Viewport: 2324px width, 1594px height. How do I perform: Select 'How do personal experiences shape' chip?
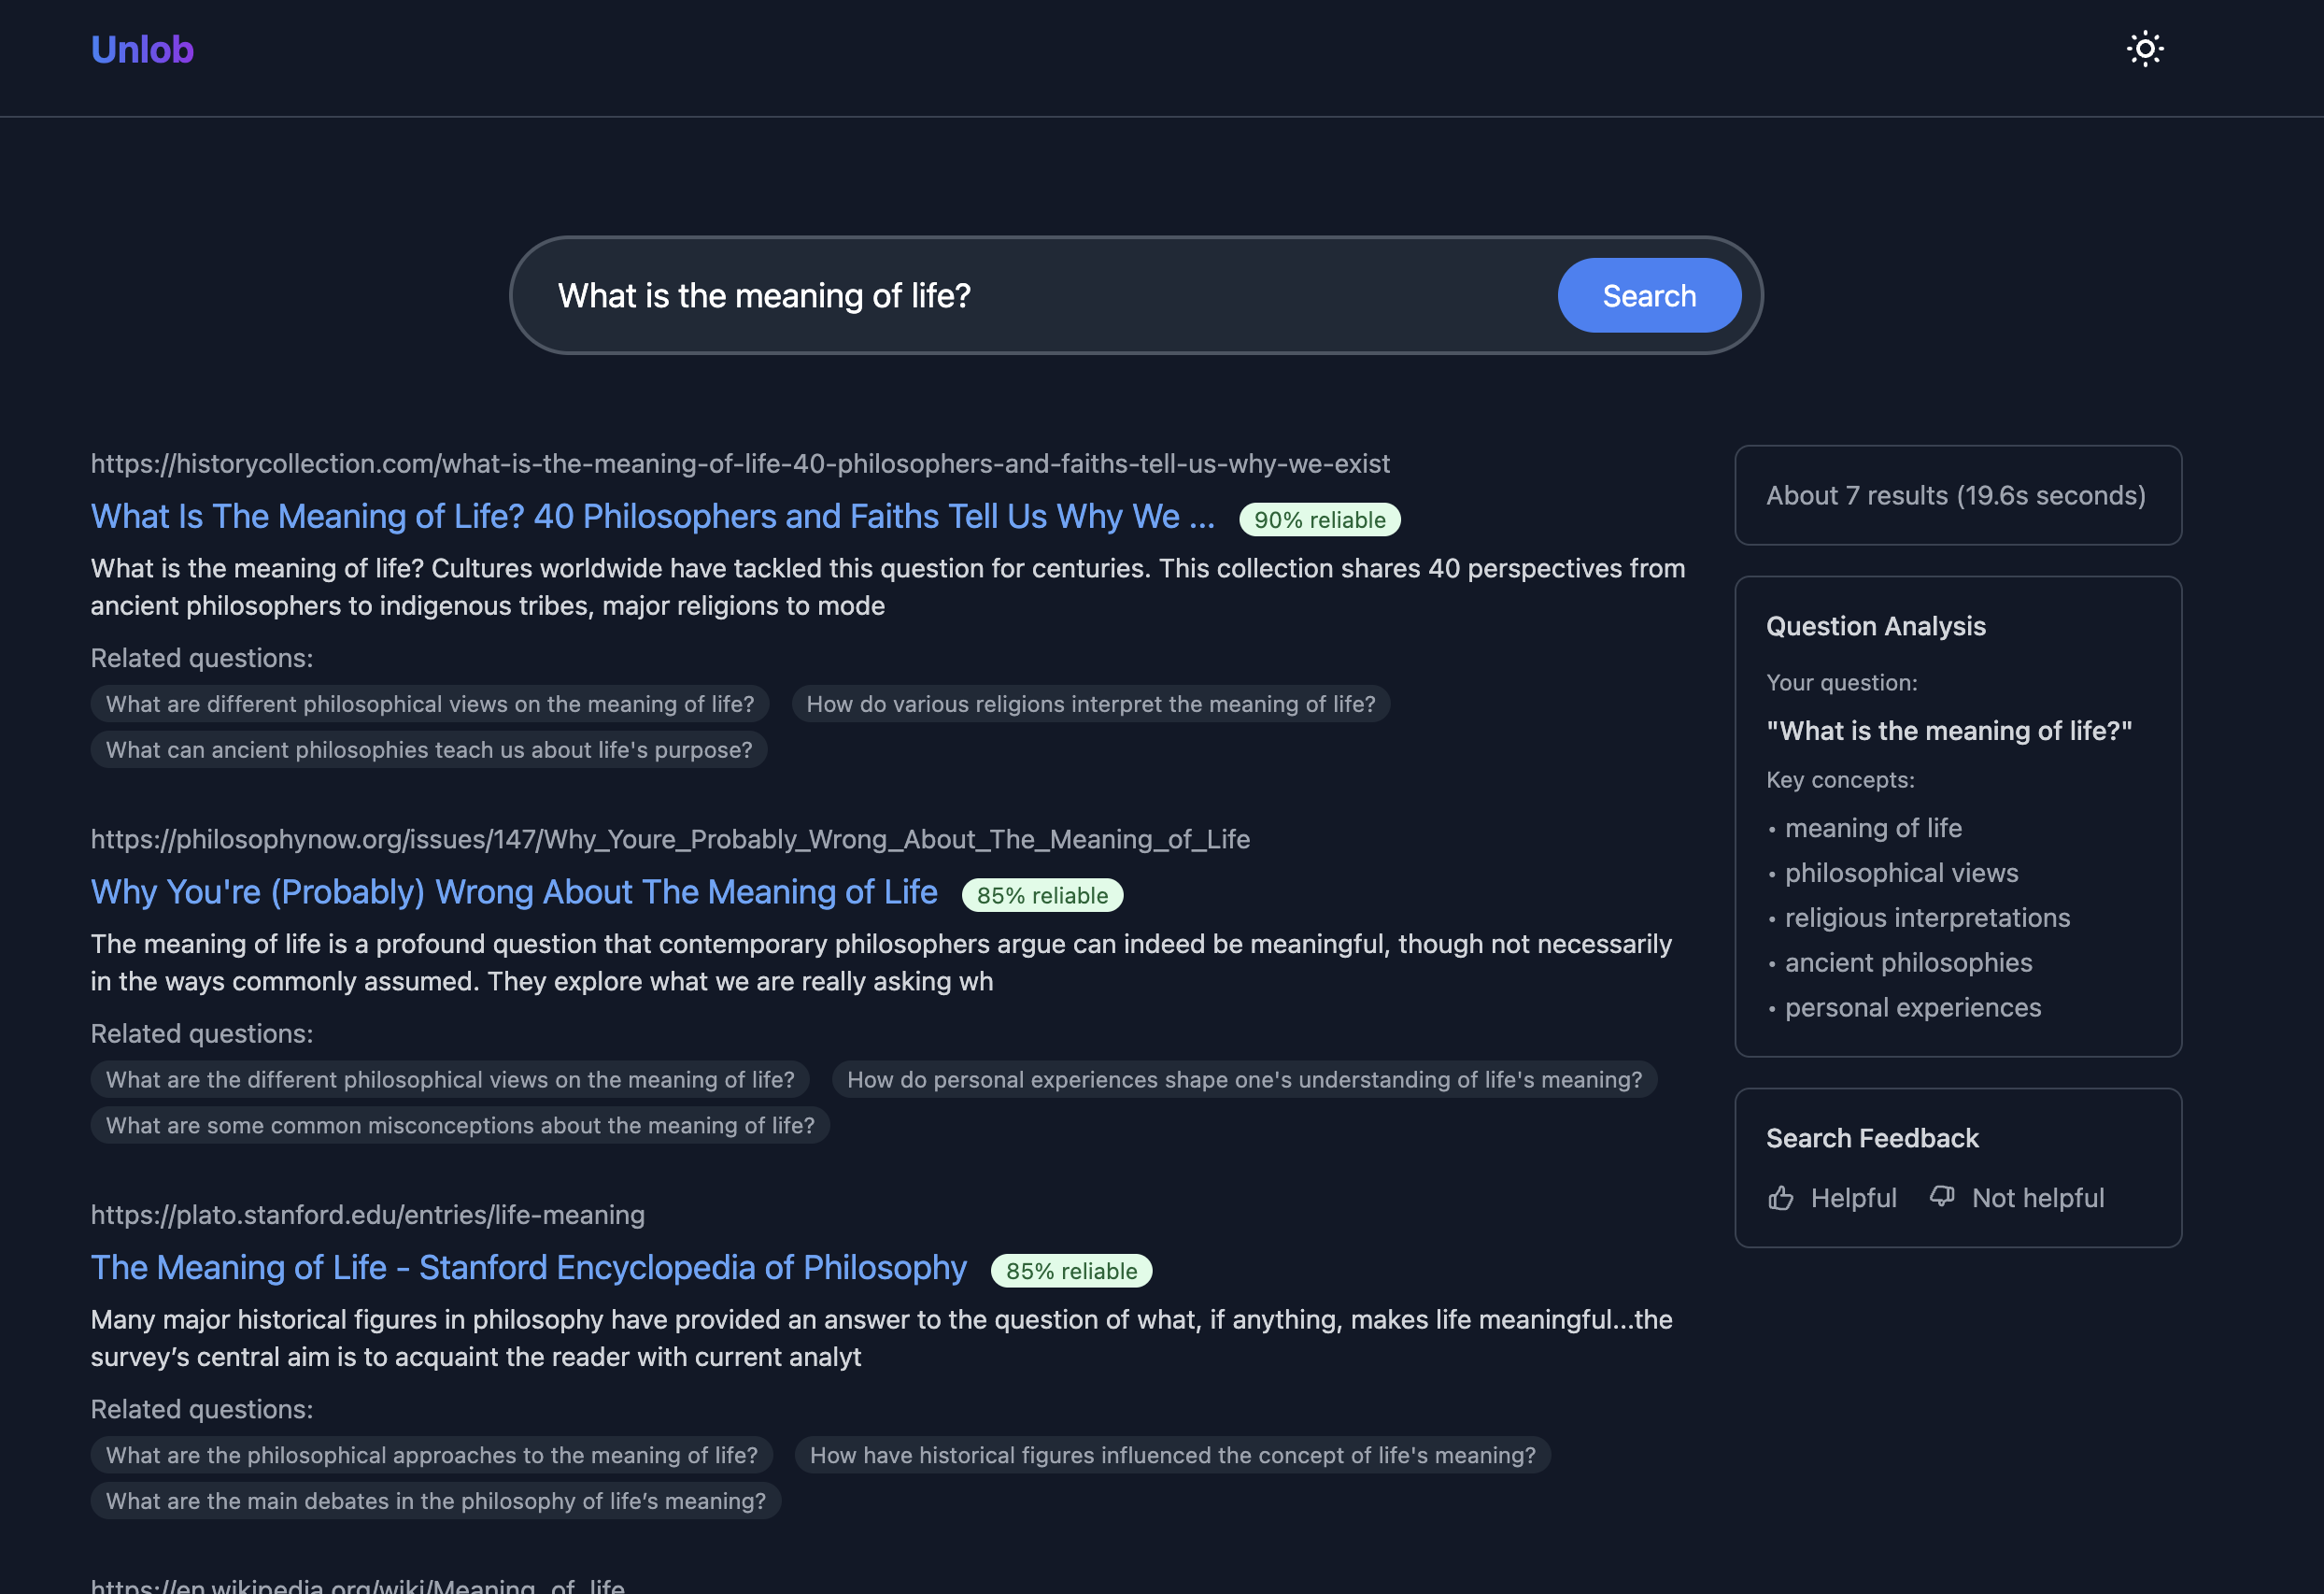click(x=1244, y=1080)
